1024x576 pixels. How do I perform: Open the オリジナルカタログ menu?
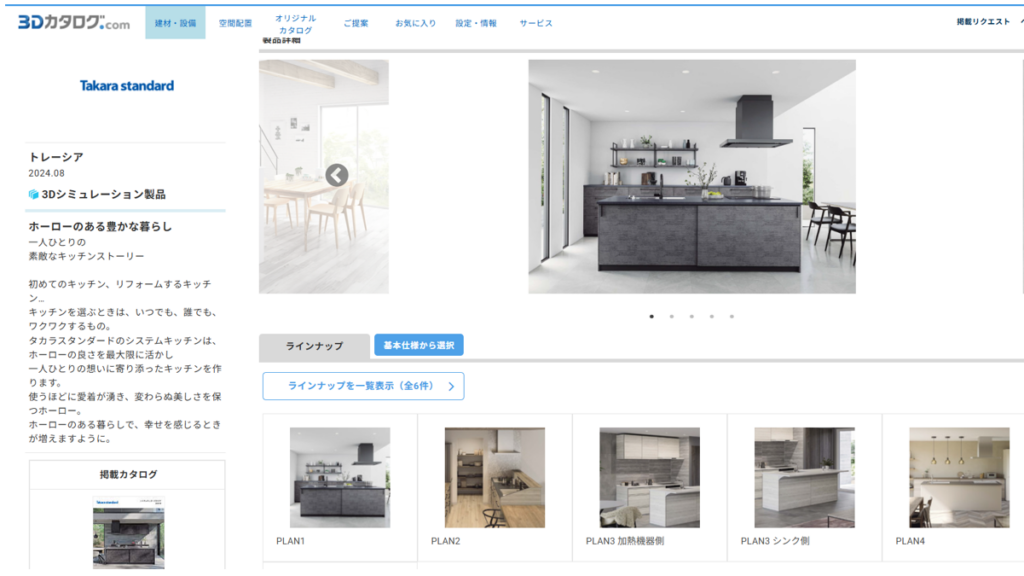[x=295, y=24]
